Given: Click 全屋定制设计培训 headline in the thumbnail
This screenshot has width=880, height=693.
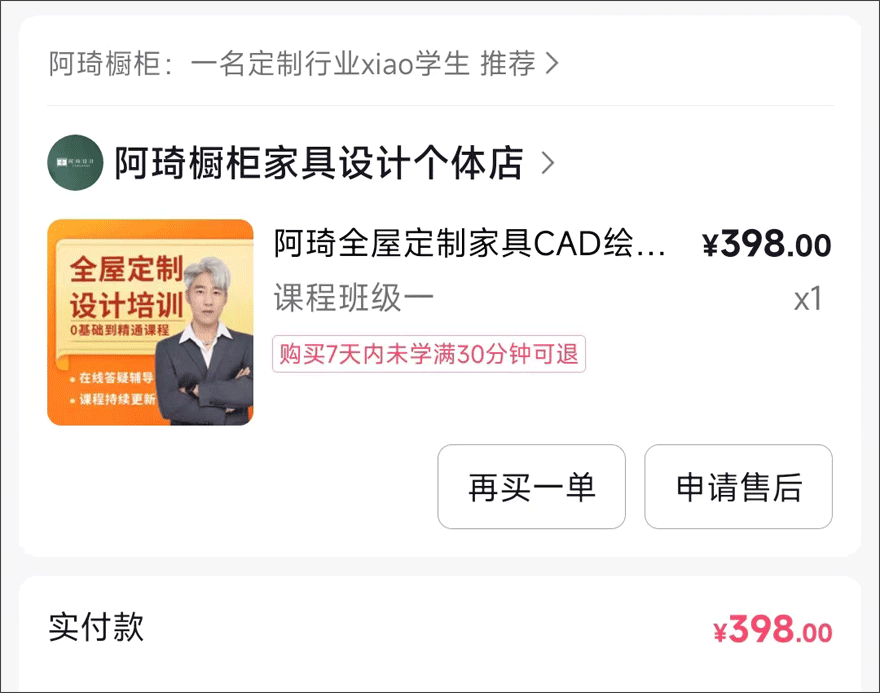Looking at the screenshot, I should 127,287.
